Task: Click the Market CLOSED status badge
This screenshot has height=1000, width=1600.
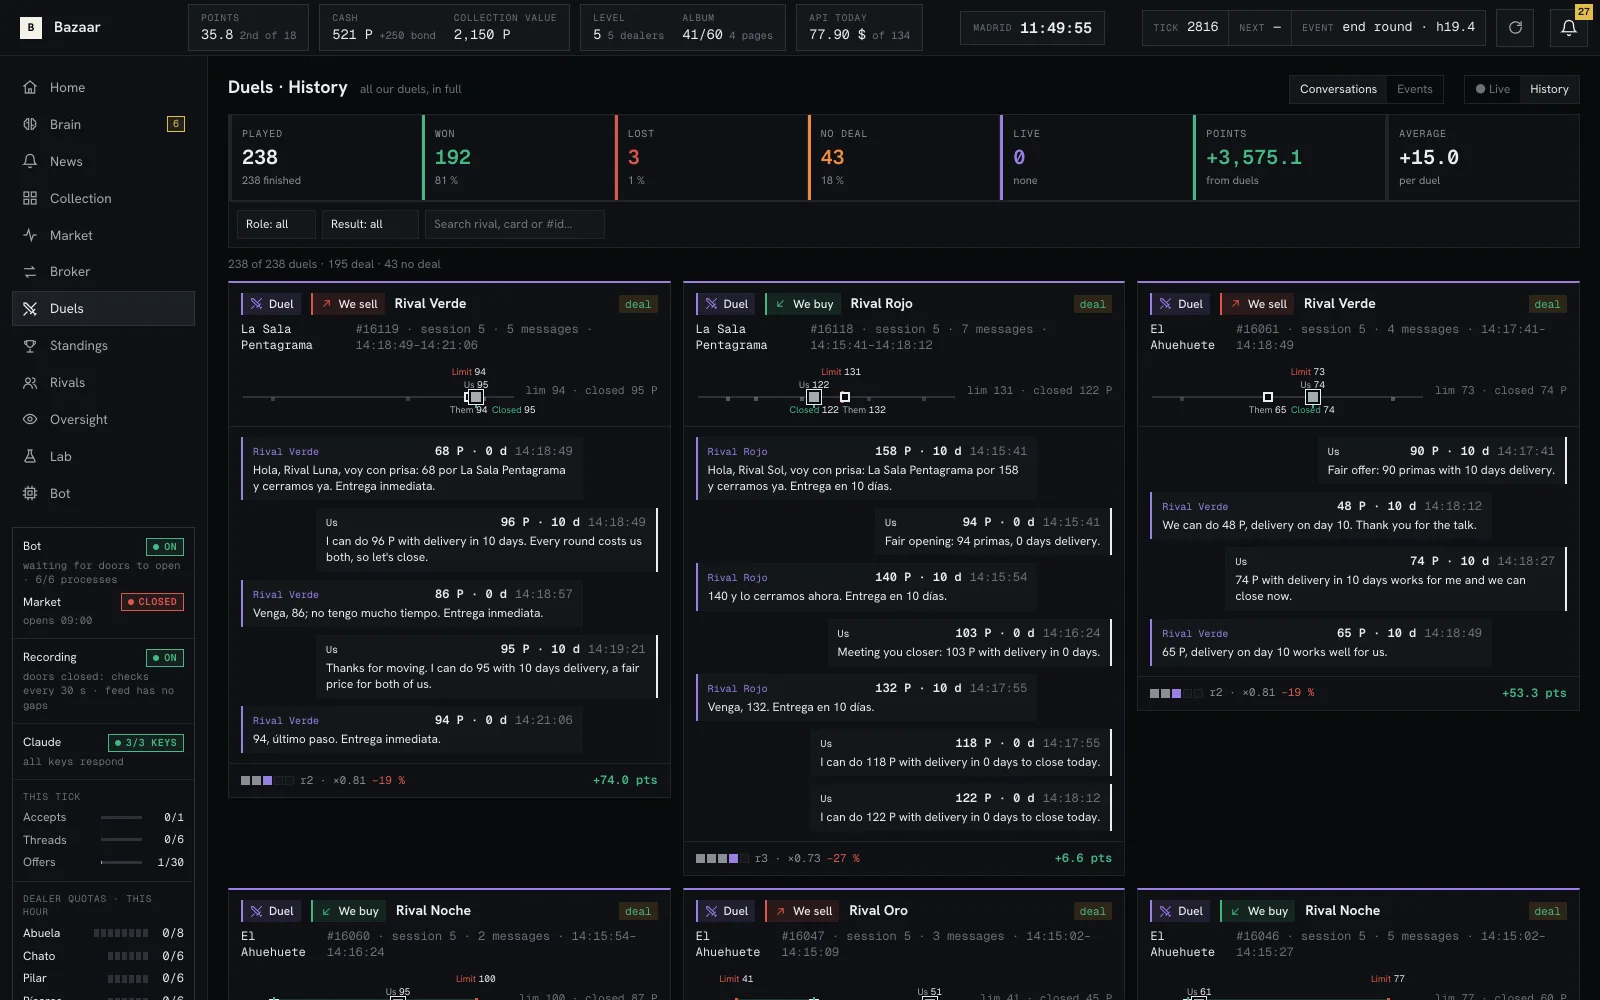Action: 152,602
